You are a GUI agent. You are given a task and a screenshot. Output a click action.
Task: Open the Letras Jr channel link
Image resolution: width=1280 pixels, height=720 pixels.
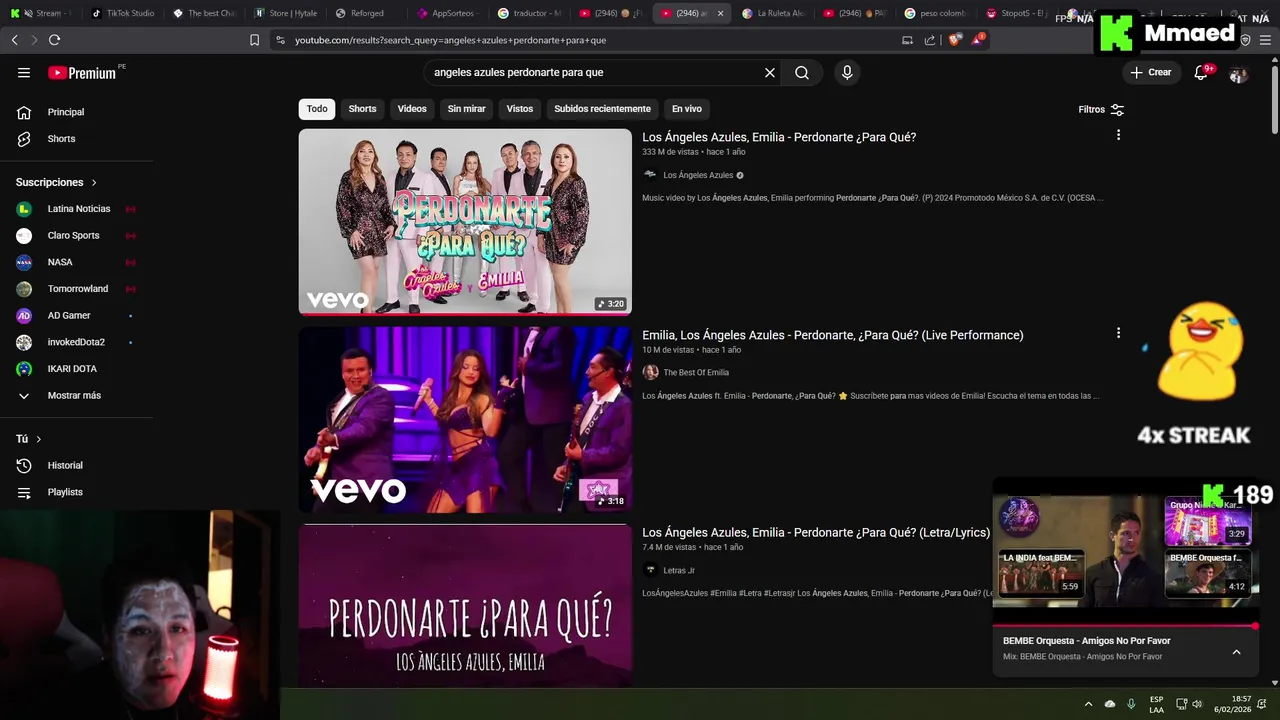pyautogui.click(x=679, y=570)
